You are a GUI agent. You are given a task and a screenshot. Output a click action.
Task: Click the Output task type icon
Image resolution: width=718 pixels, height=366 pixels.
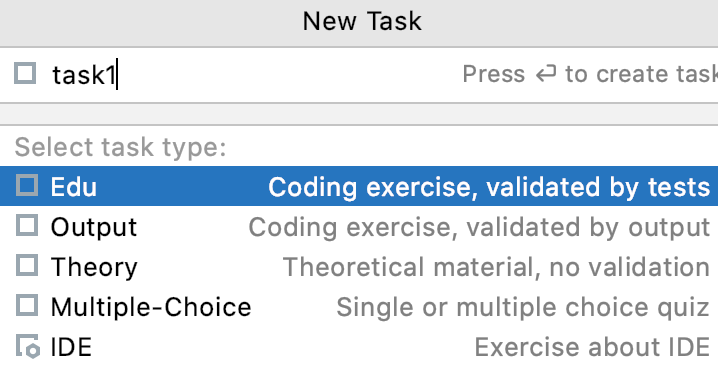pos(27,226)
